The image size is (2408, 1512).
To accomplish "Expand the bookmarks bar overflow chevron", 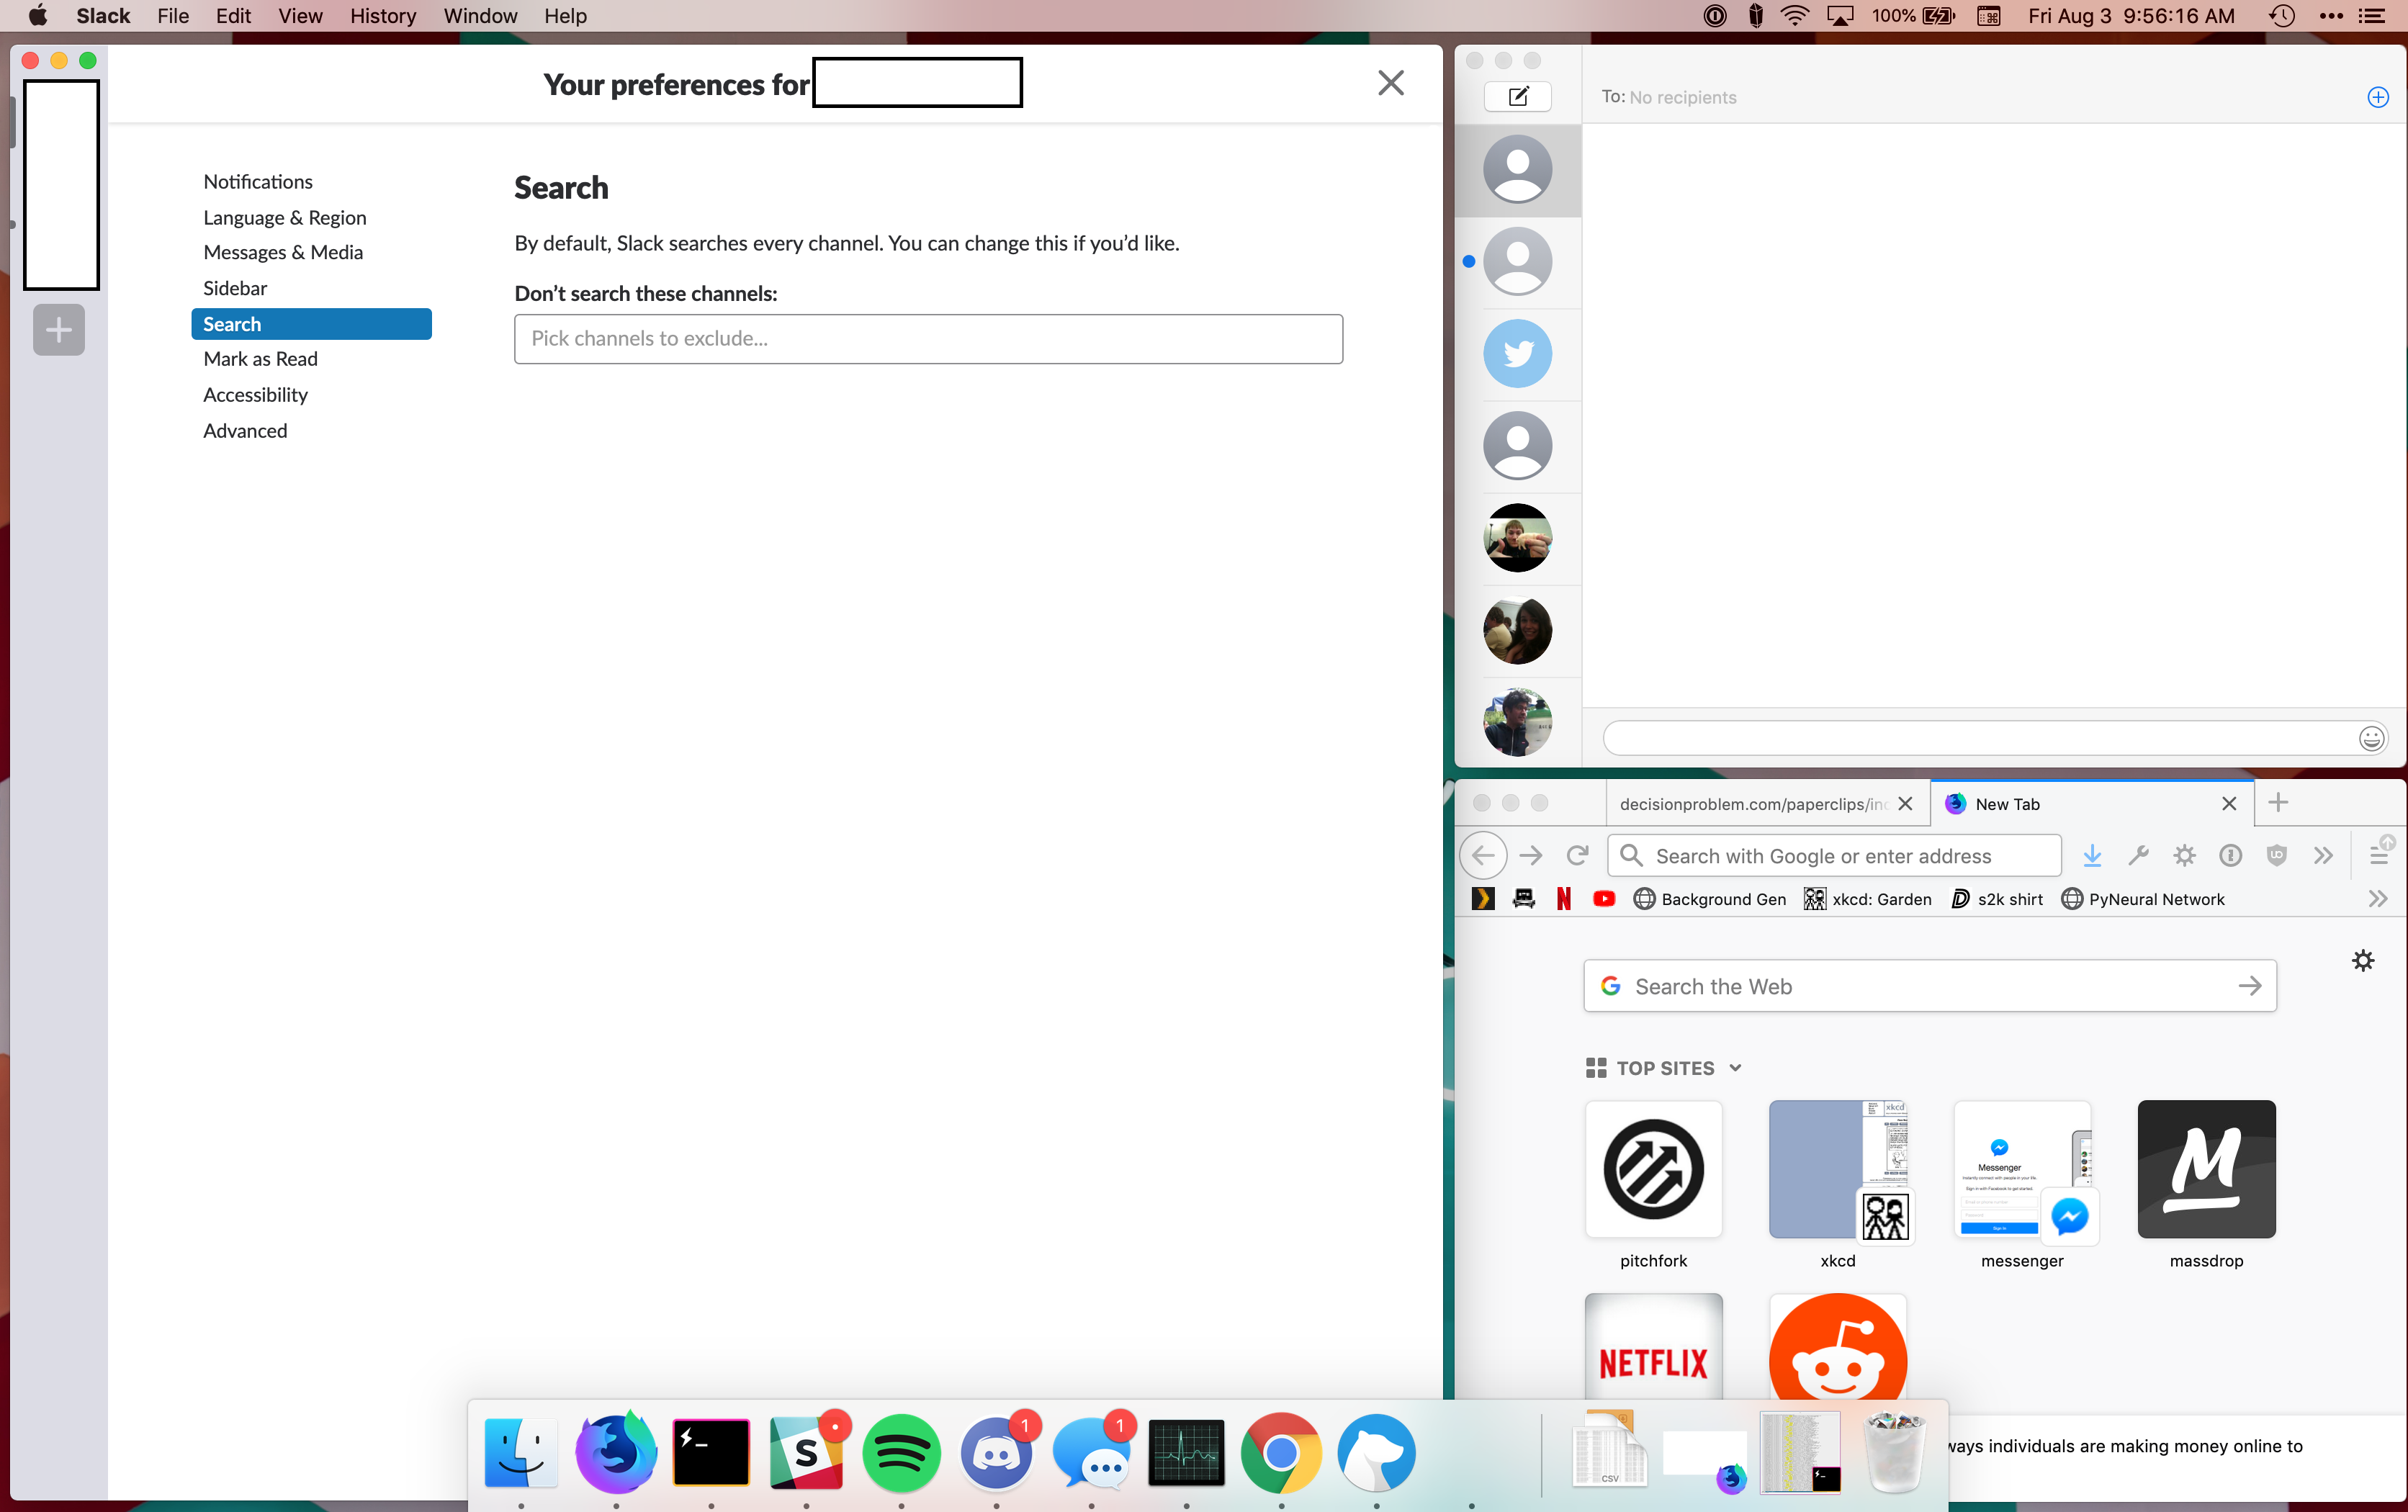I will tap(2379, 898).
